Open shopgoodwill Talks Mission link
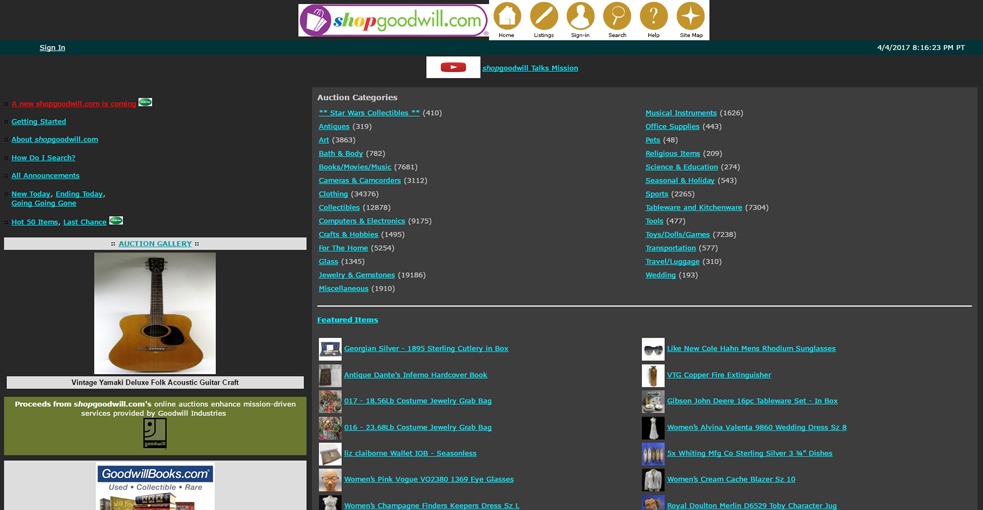The image size is (983, 510). coord(530,68)
